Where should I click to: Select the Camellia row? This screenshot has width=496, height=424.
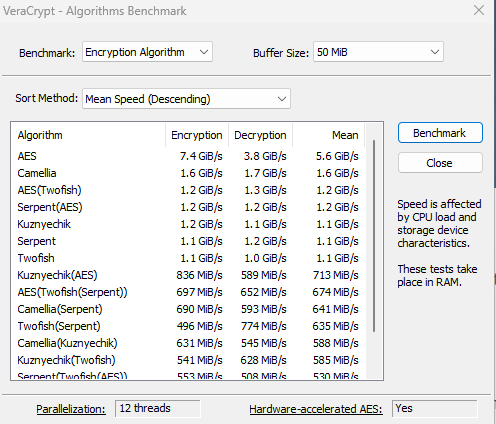[188, 173]
